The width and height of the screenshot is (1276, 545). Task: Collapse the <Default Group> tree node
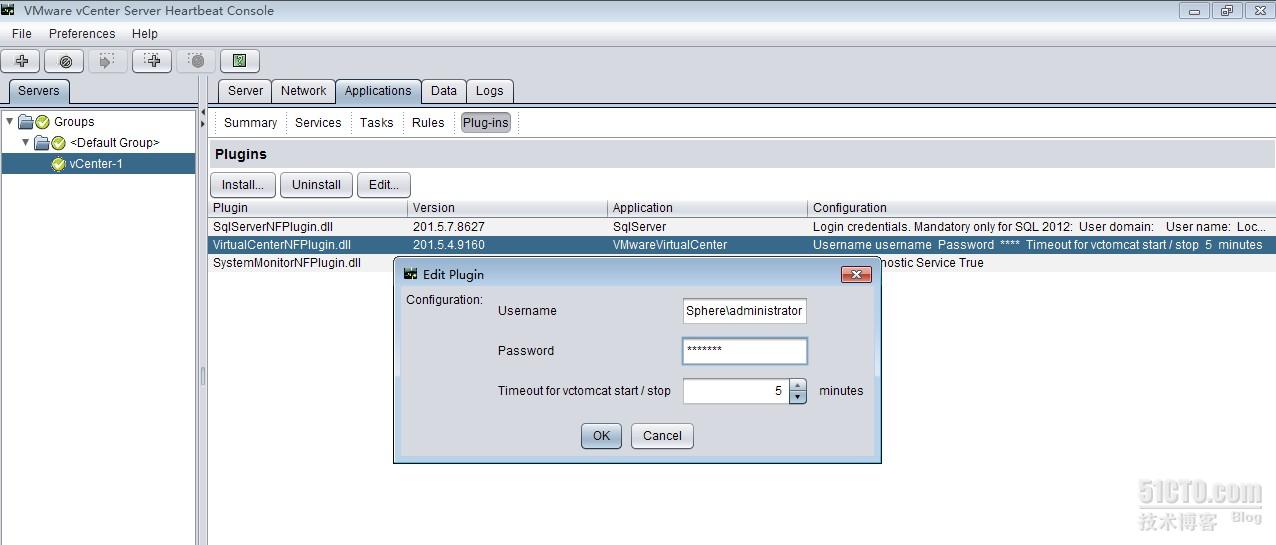26,142
